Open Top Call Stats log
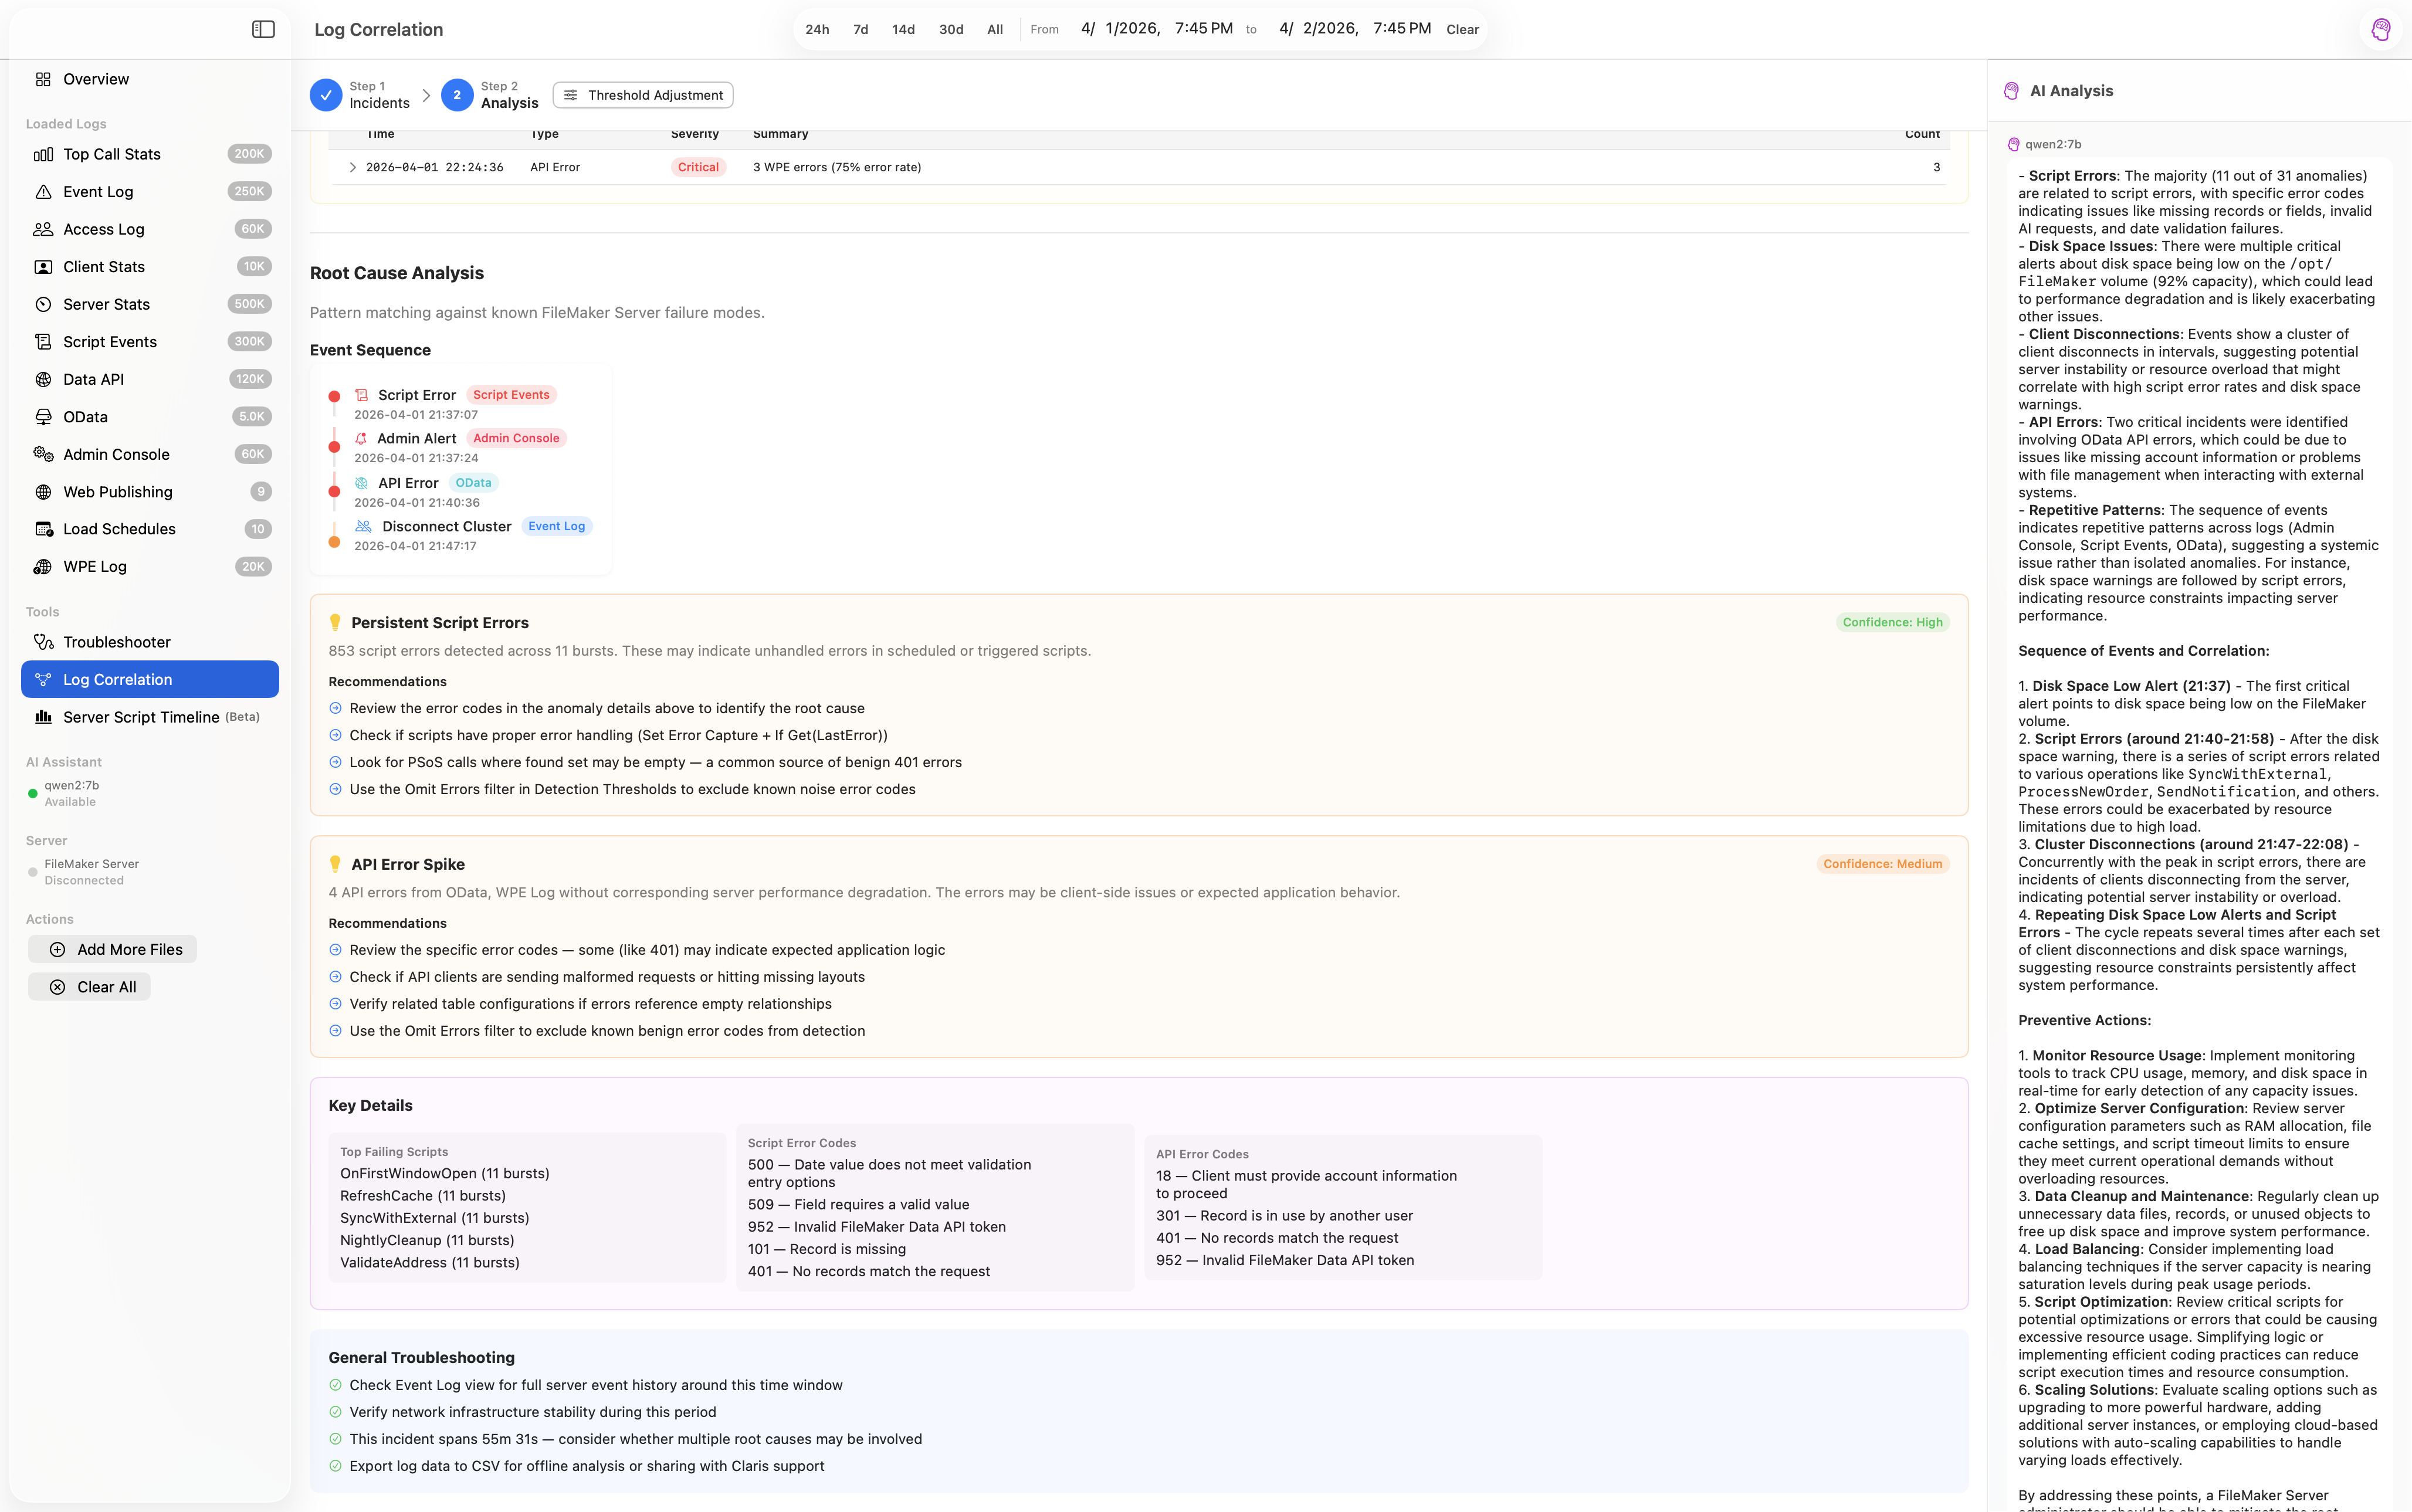 coord(112,154)
